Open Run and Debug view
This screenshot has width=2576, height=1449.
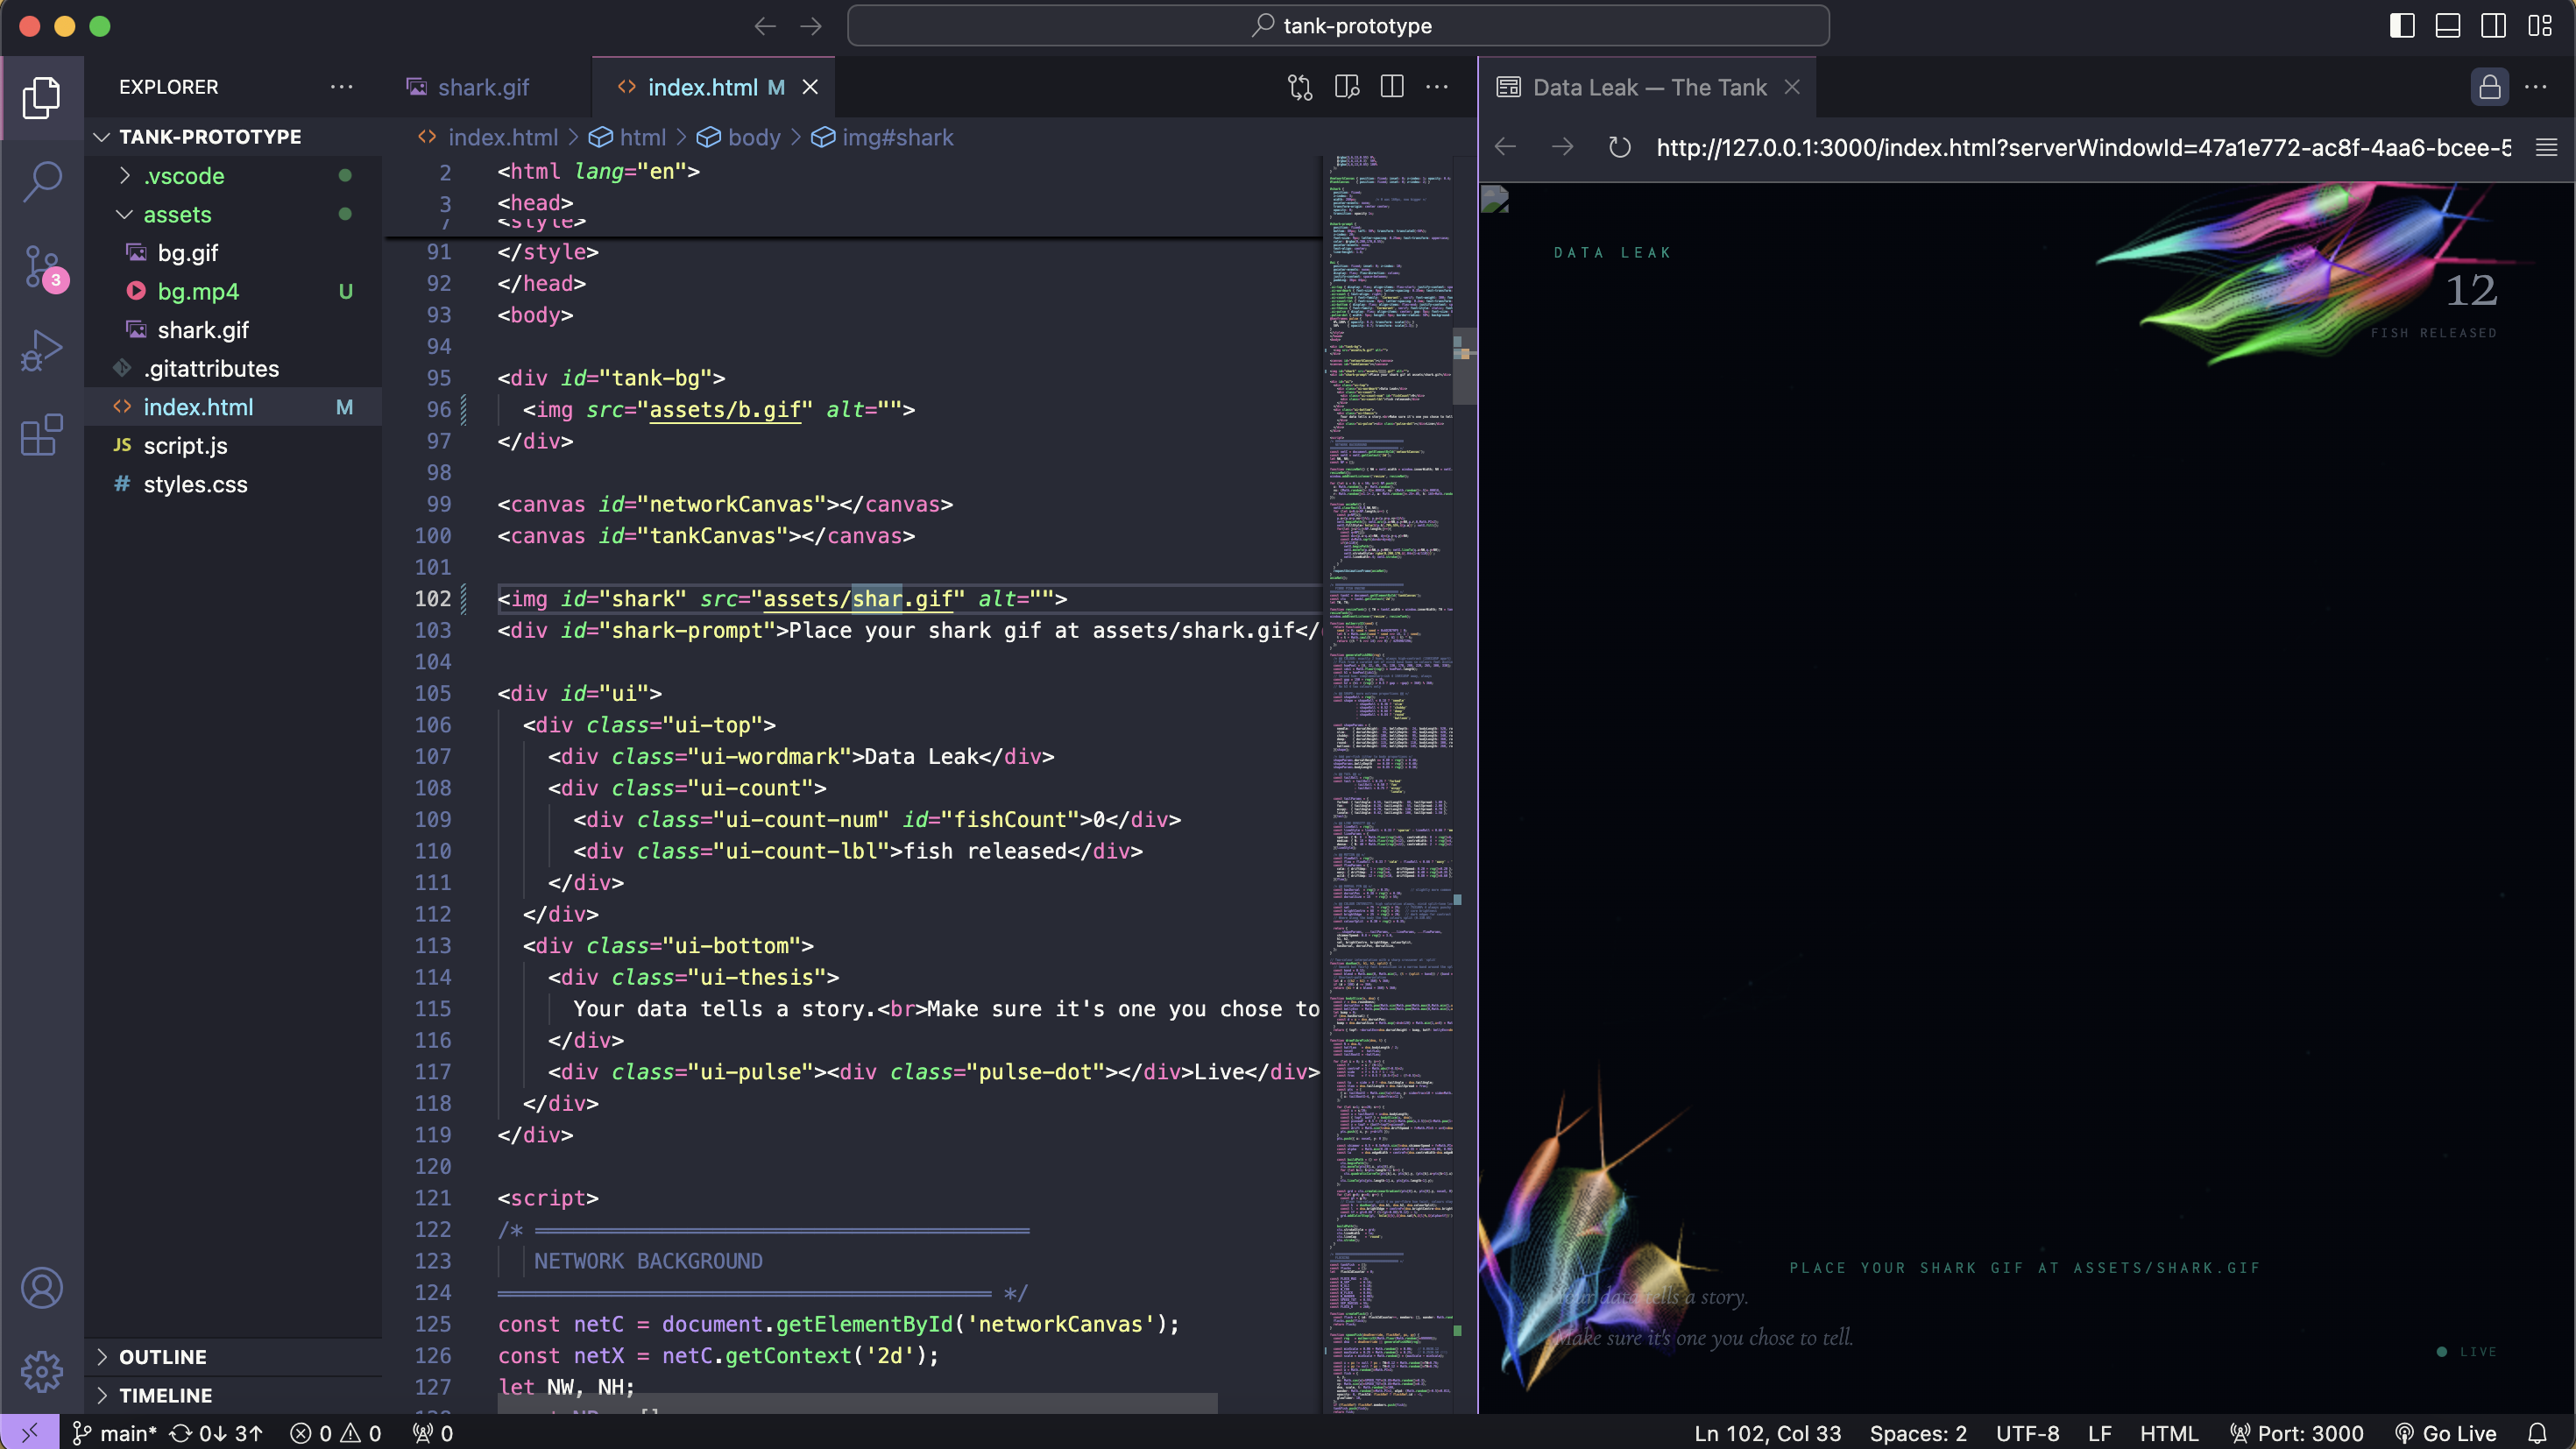click(42, 351)
